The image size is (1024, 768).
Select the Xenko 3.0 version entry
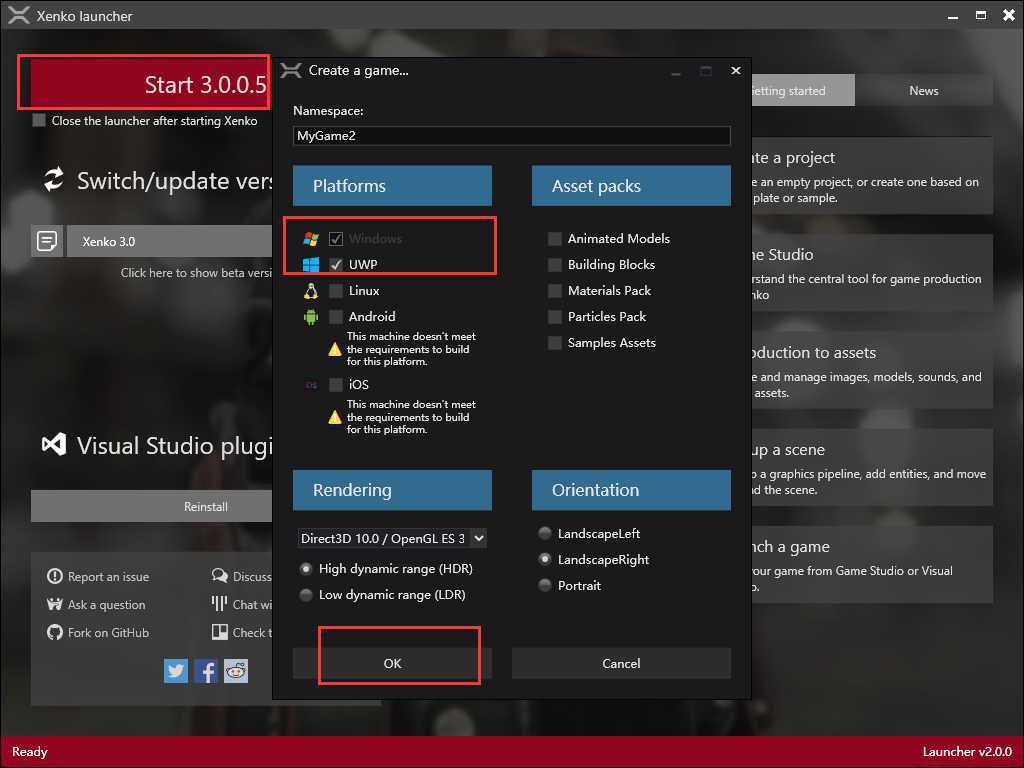(x=170, y=241)
